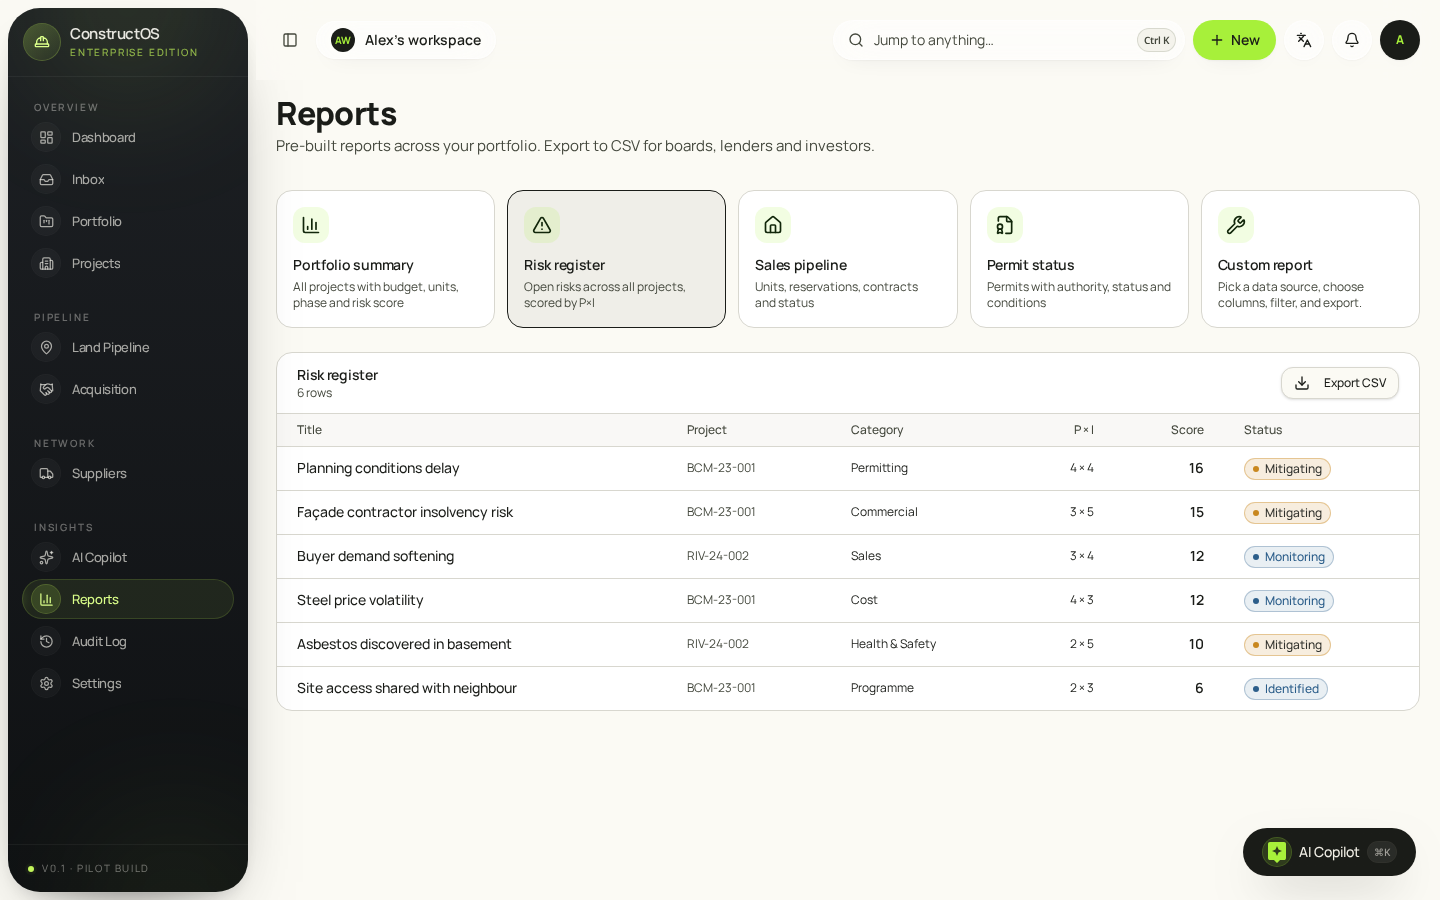1440x900 pixels.
Task: Click the Permitting category cell
Action: point(879,468)
